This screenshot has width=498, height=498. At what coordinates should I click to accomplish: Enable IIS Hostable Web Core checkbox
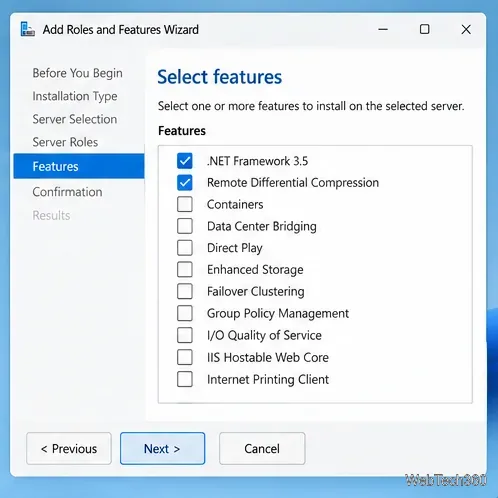coord(185,357)
